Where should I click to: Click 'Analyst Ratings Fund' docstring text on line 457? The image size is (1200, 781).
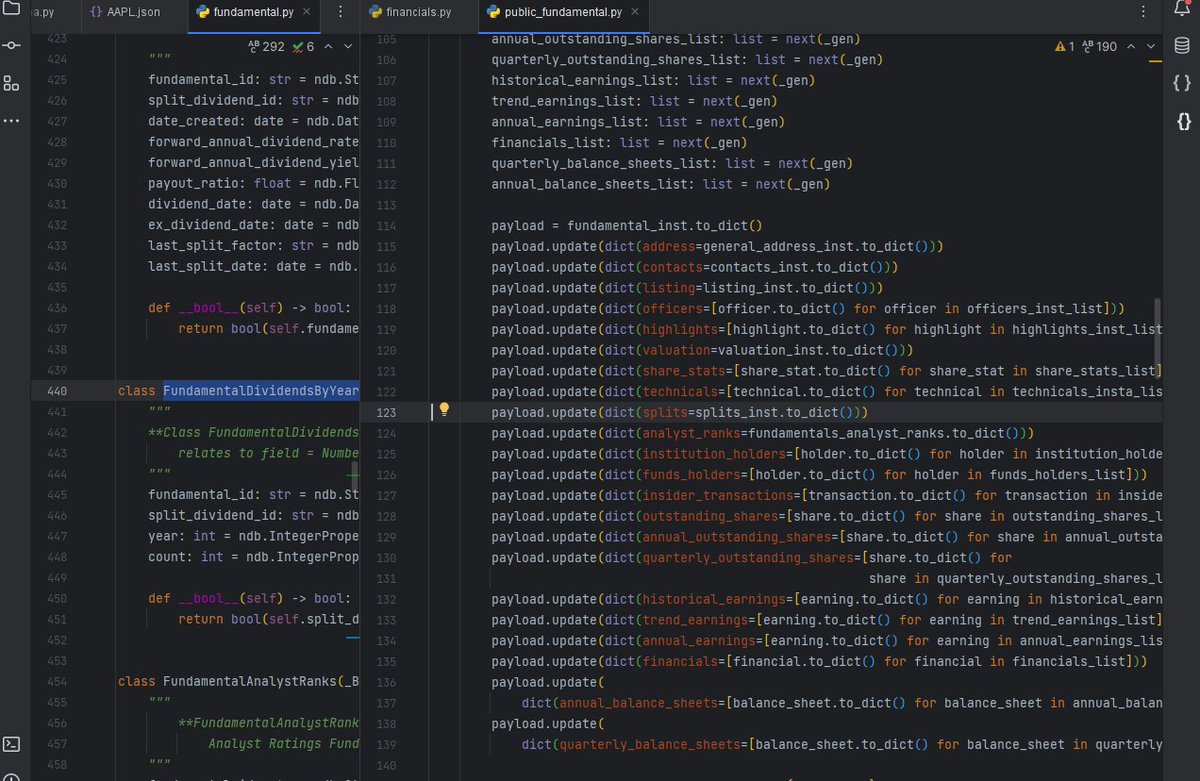coord(284,743)
